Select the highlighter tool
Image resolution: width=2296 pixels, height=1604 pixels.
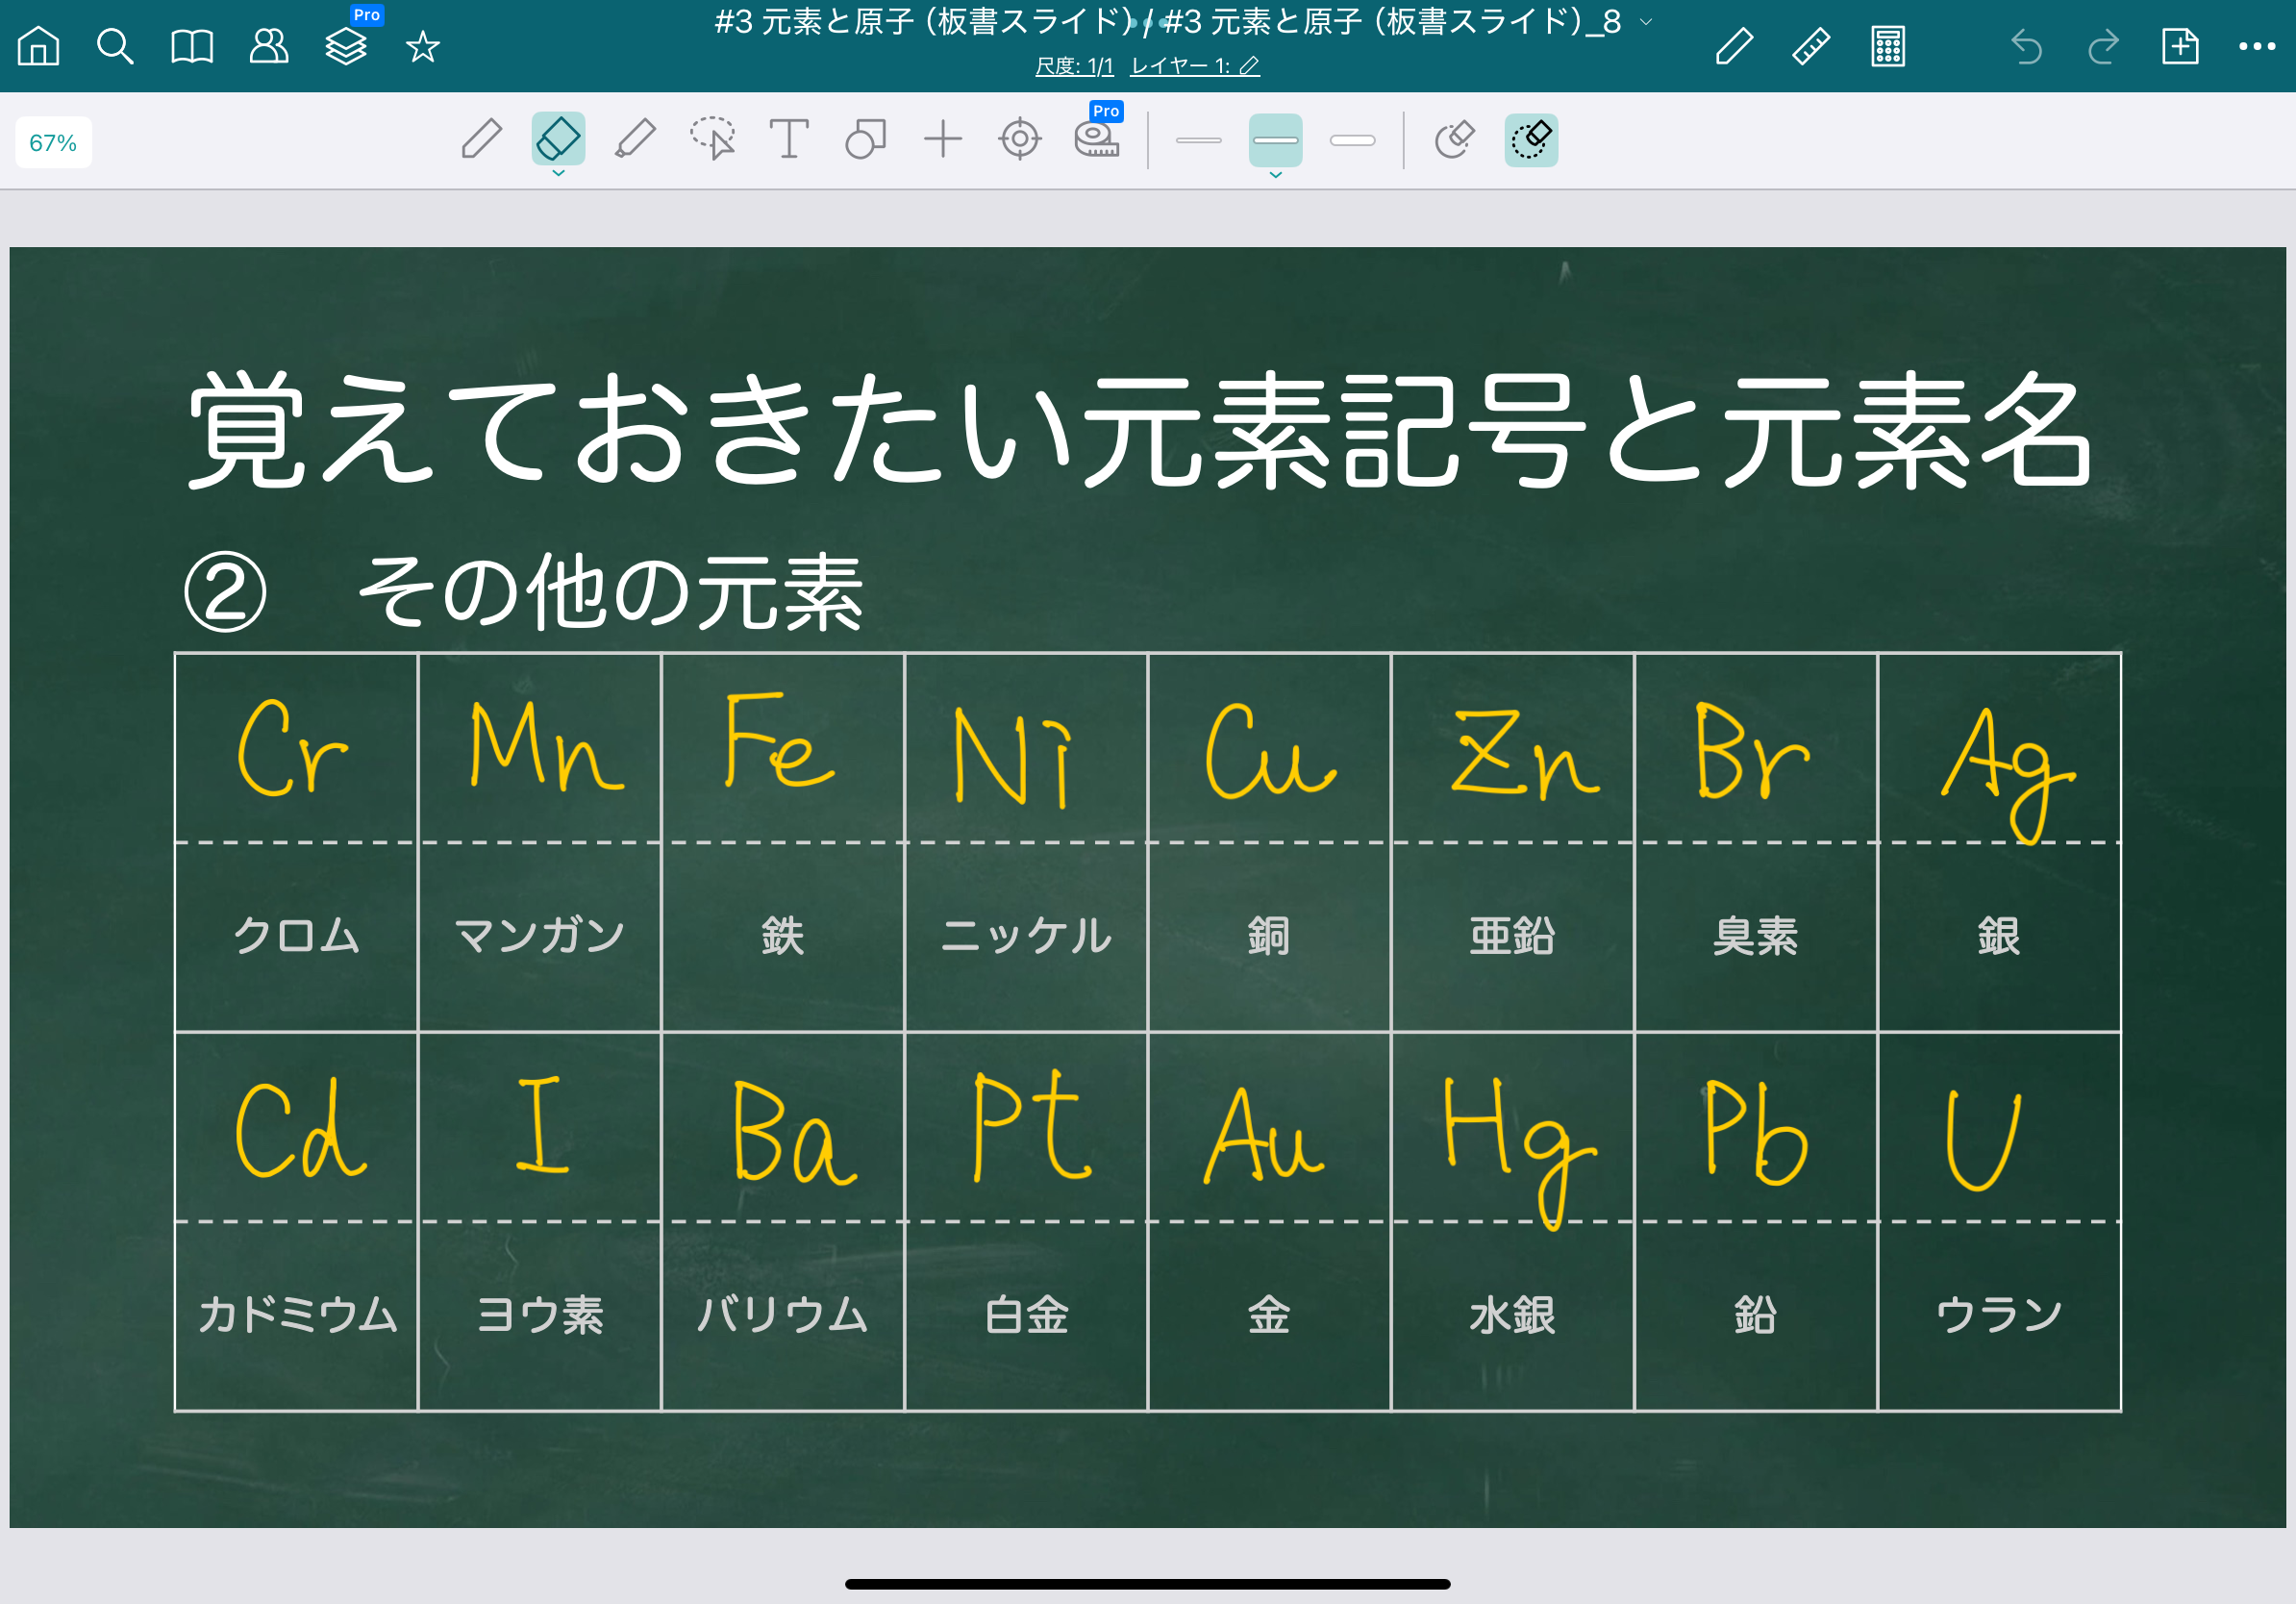[635, 139]
